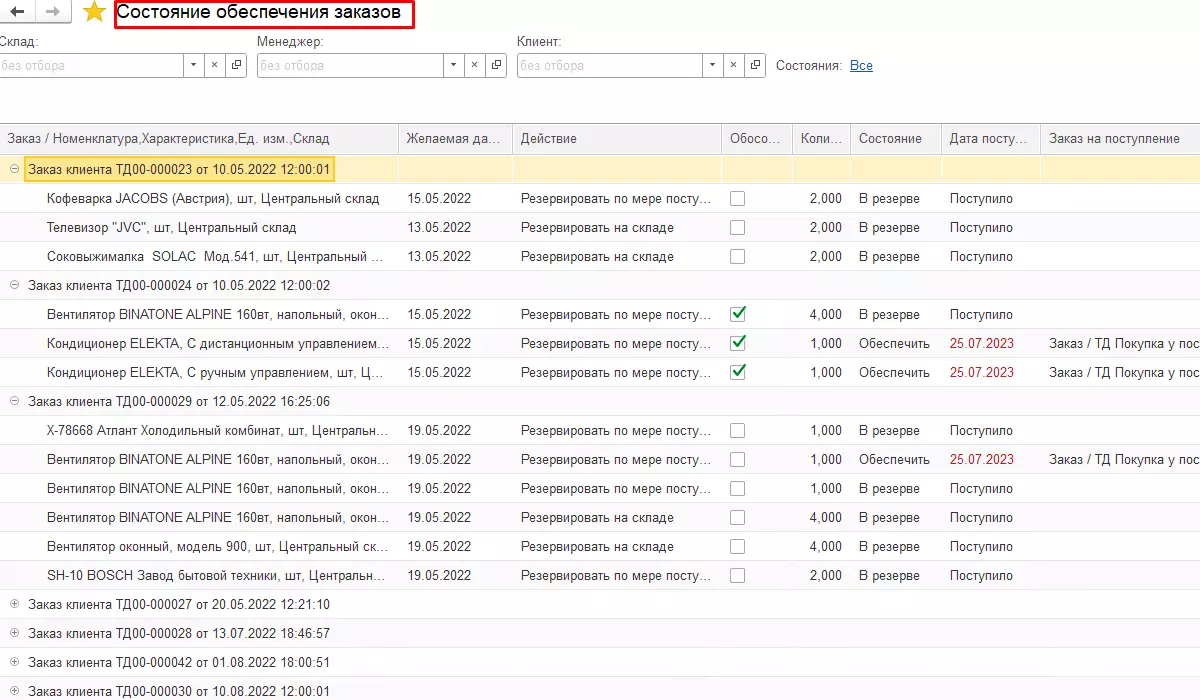Uncheck the Кондиционер ELEKTA дистанционным управлением checkbox

pyautogui.click(x=738, y=343)
